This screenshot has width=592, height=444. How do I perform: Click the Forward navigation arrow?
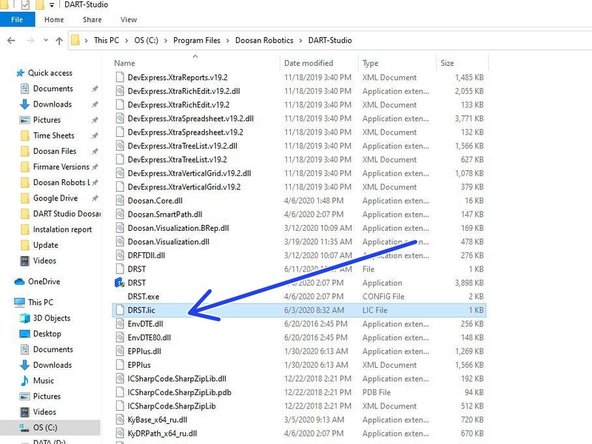30,40
